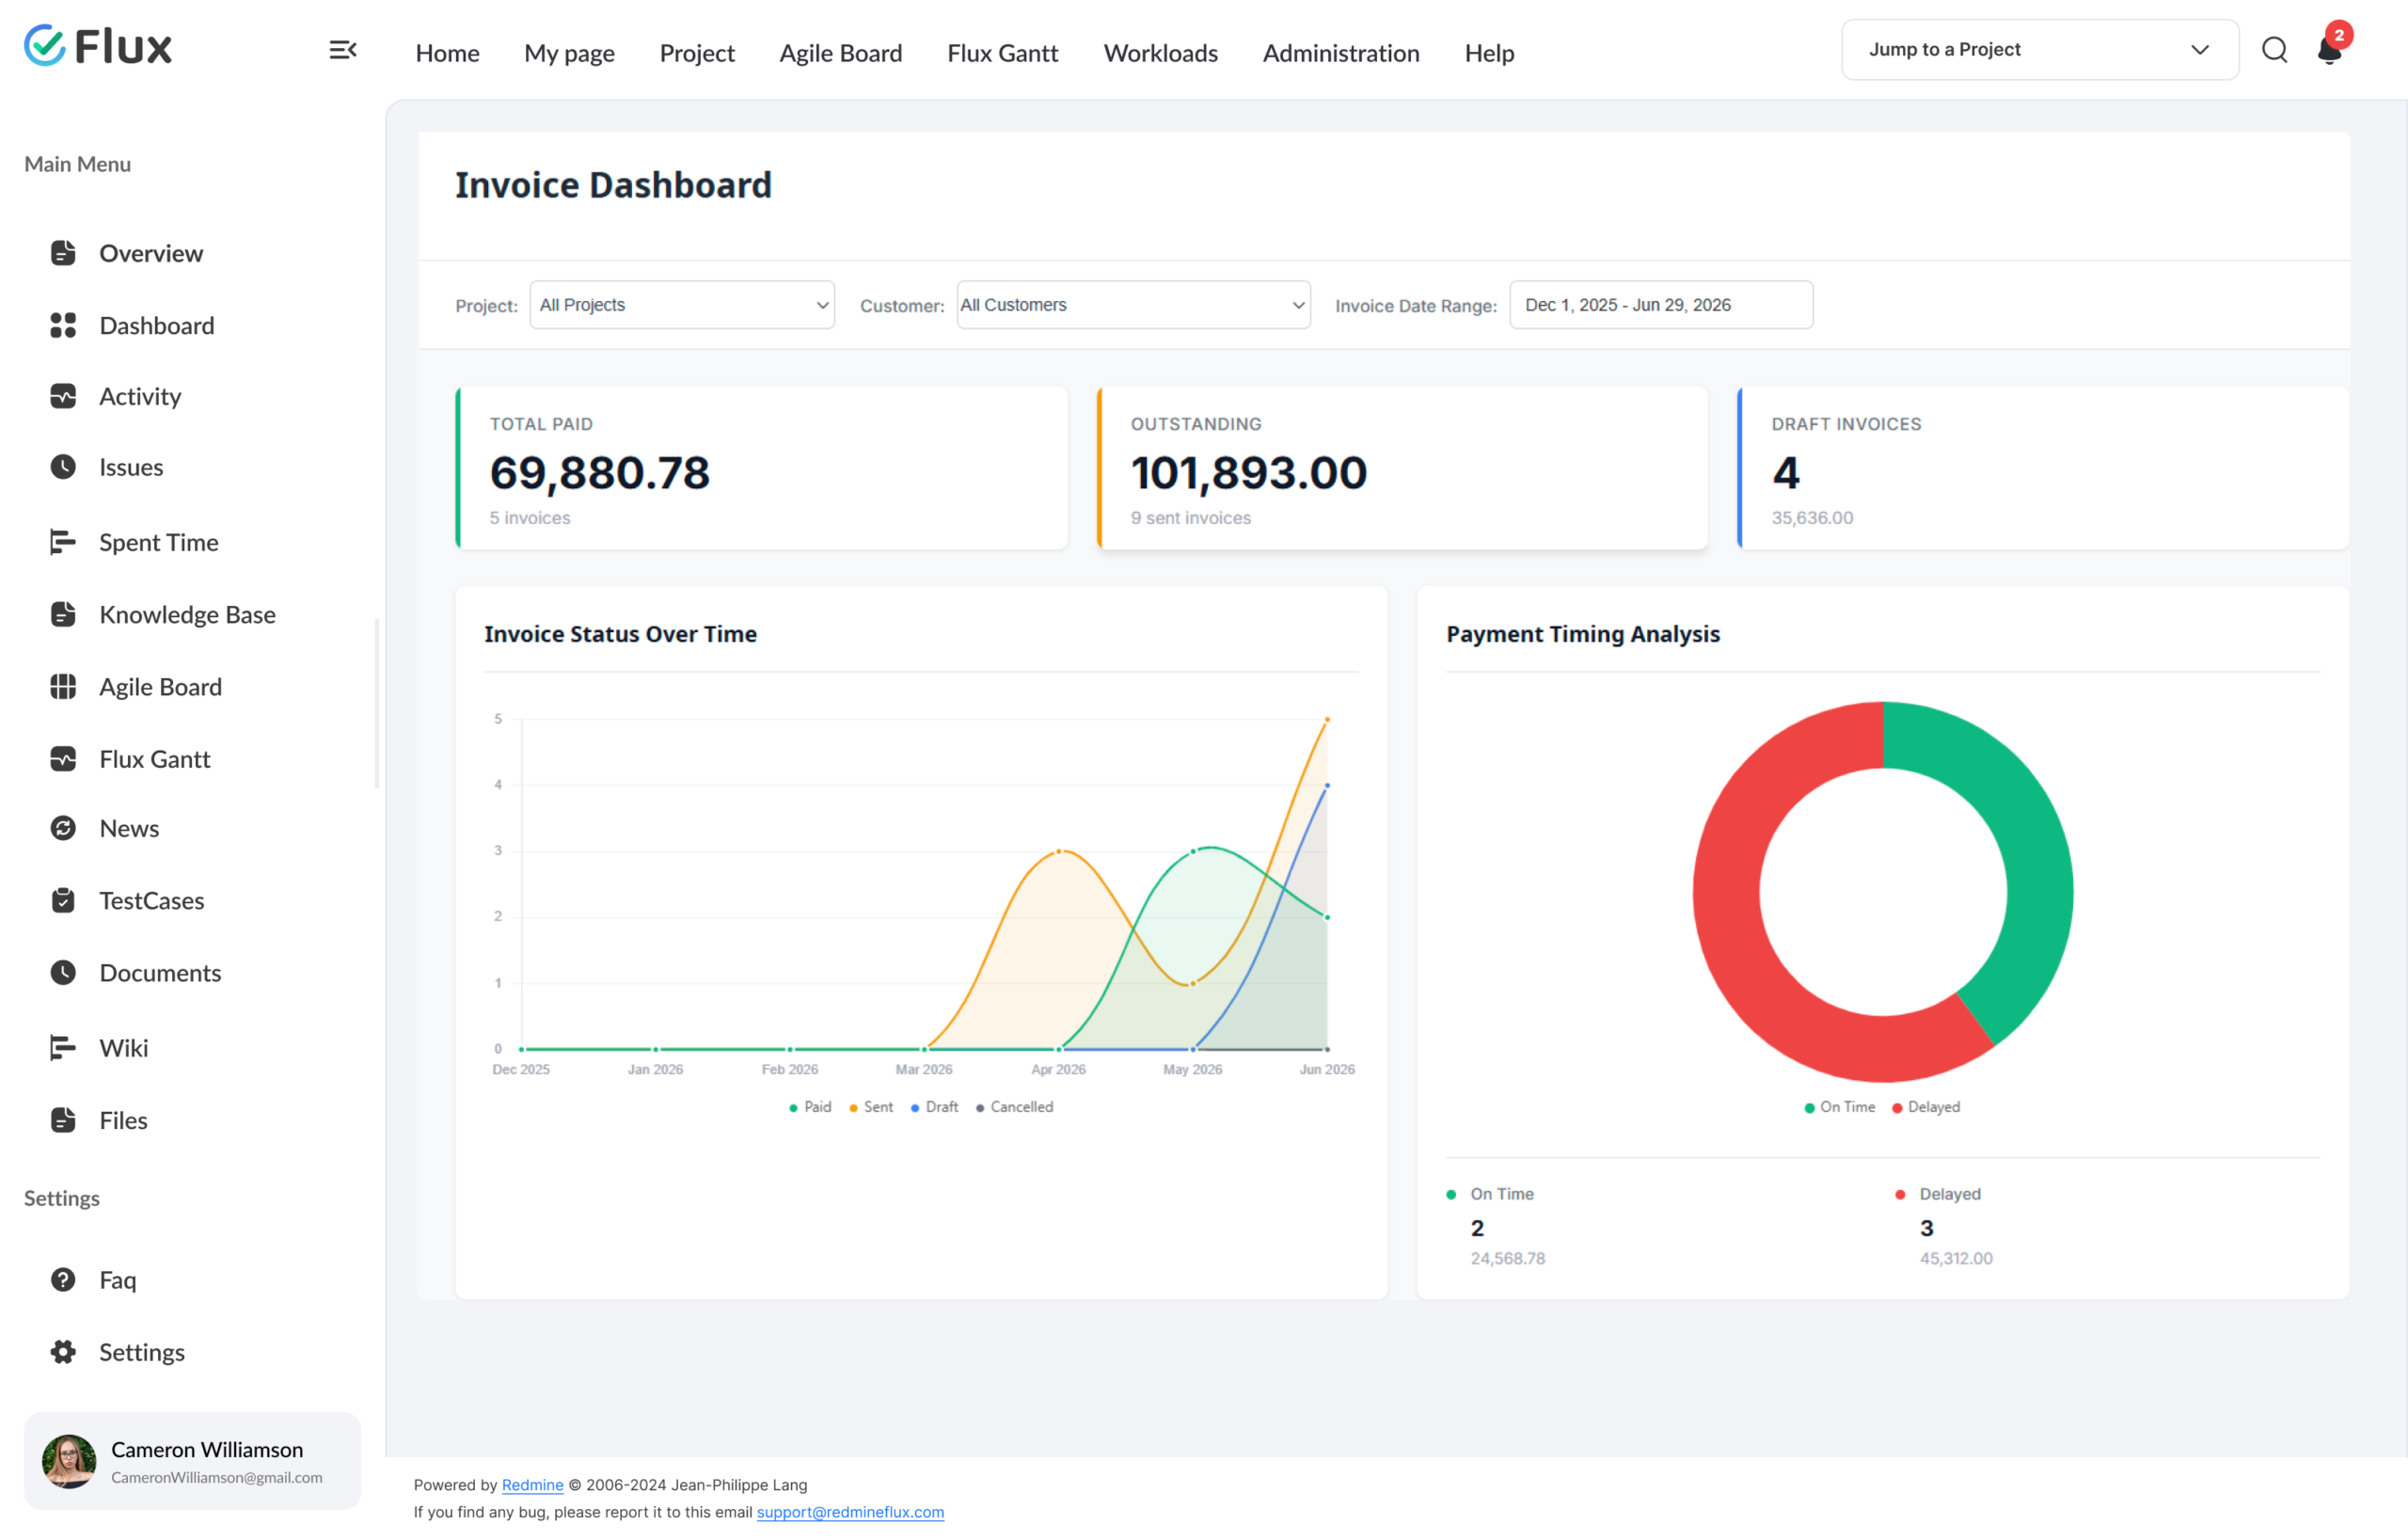This screenshot has width=2408, height=1540.
Task: Click the Agile Board icon in sidebar
Action: coord(63,687)
